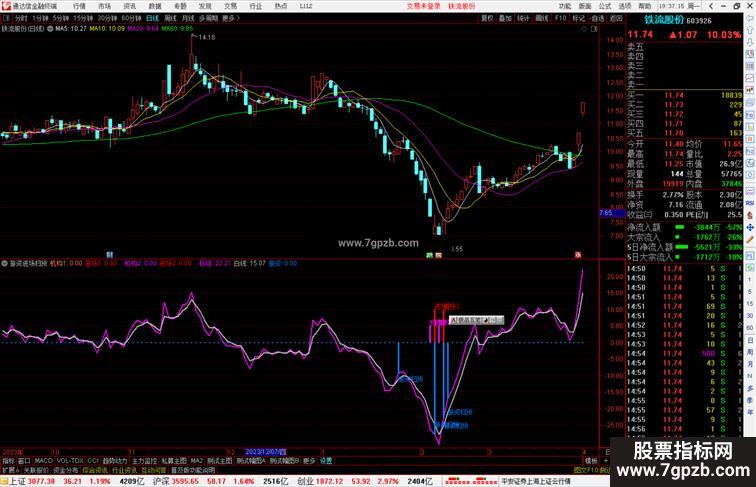Switch chart to 30分钟 period
The width and height of the screenshot is (756, 487).
coord(107,18)
